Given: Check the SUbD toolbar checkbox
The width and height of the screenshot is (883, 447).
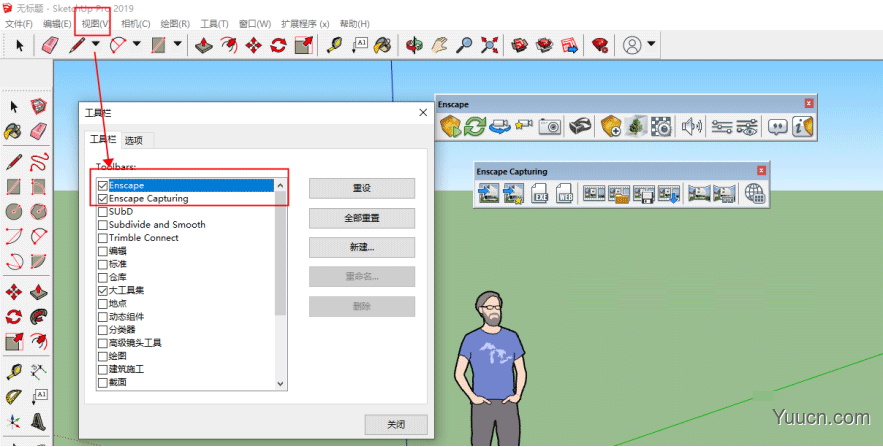Looking at the screenshot, I should pos(102,212).
